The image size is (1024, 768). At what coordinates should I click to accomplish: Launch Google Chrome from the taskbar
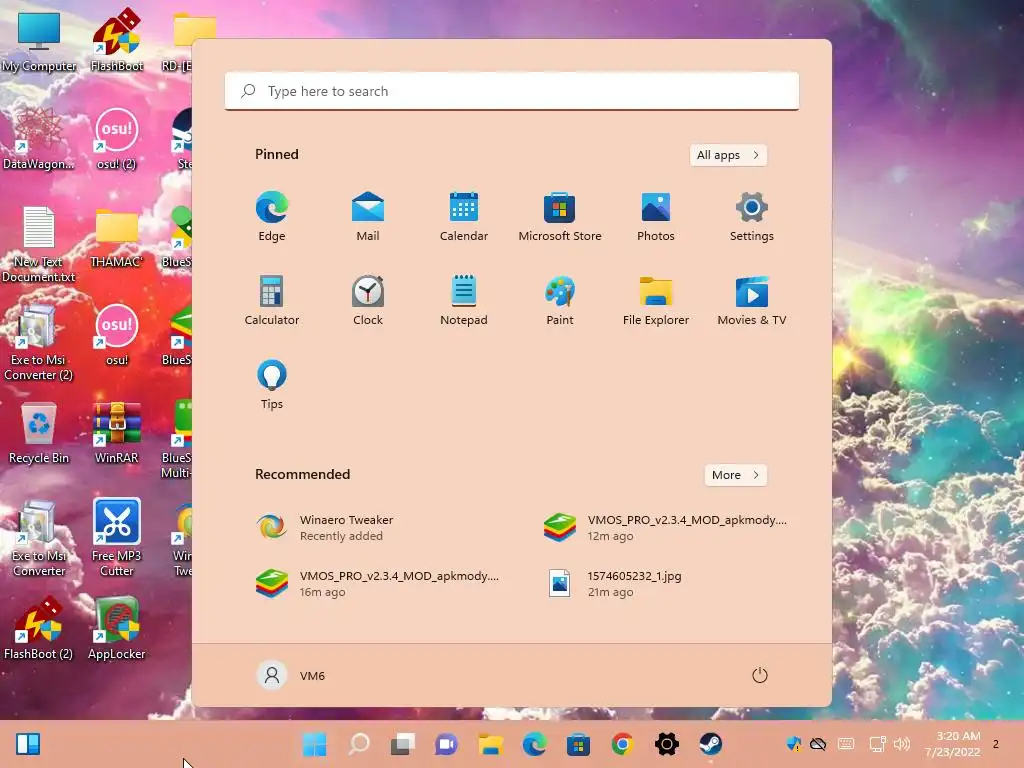tap(622, 744)
